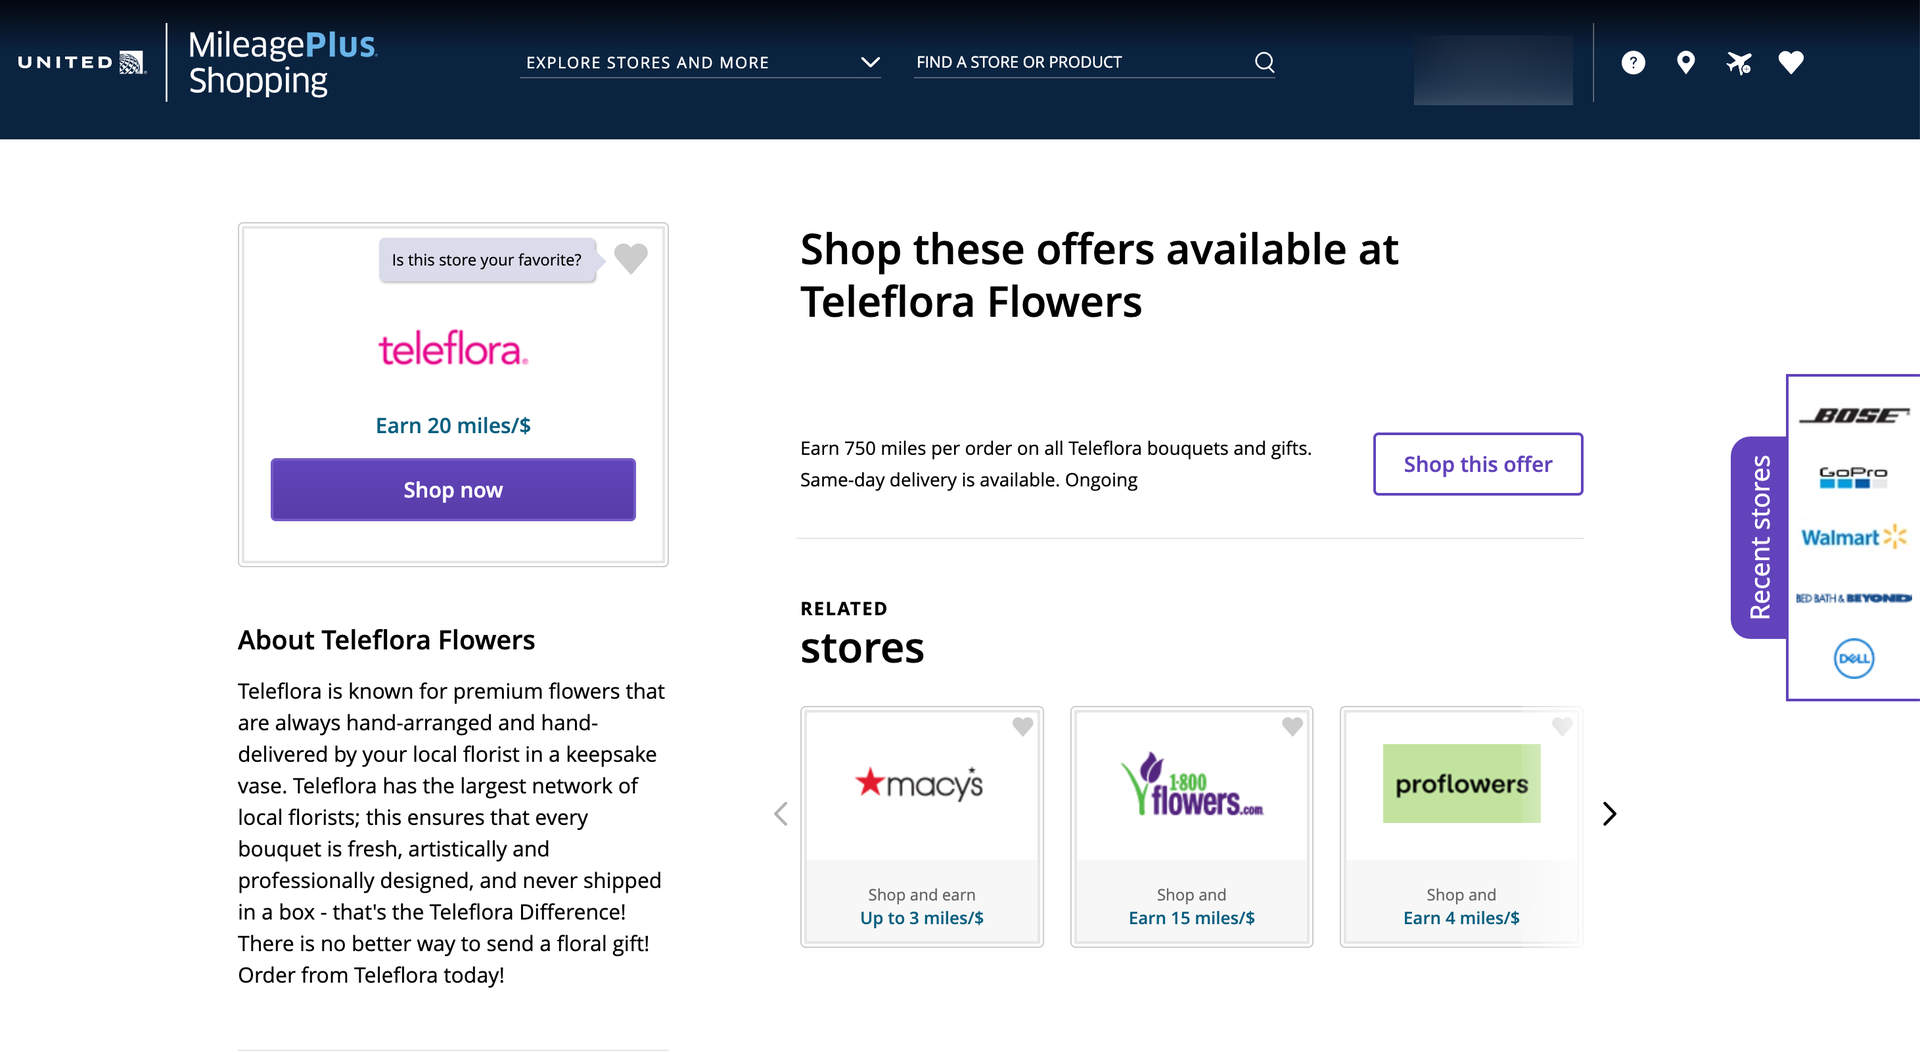
Task: Click the left carousel arrow
Action: click(x=780, y=813)
